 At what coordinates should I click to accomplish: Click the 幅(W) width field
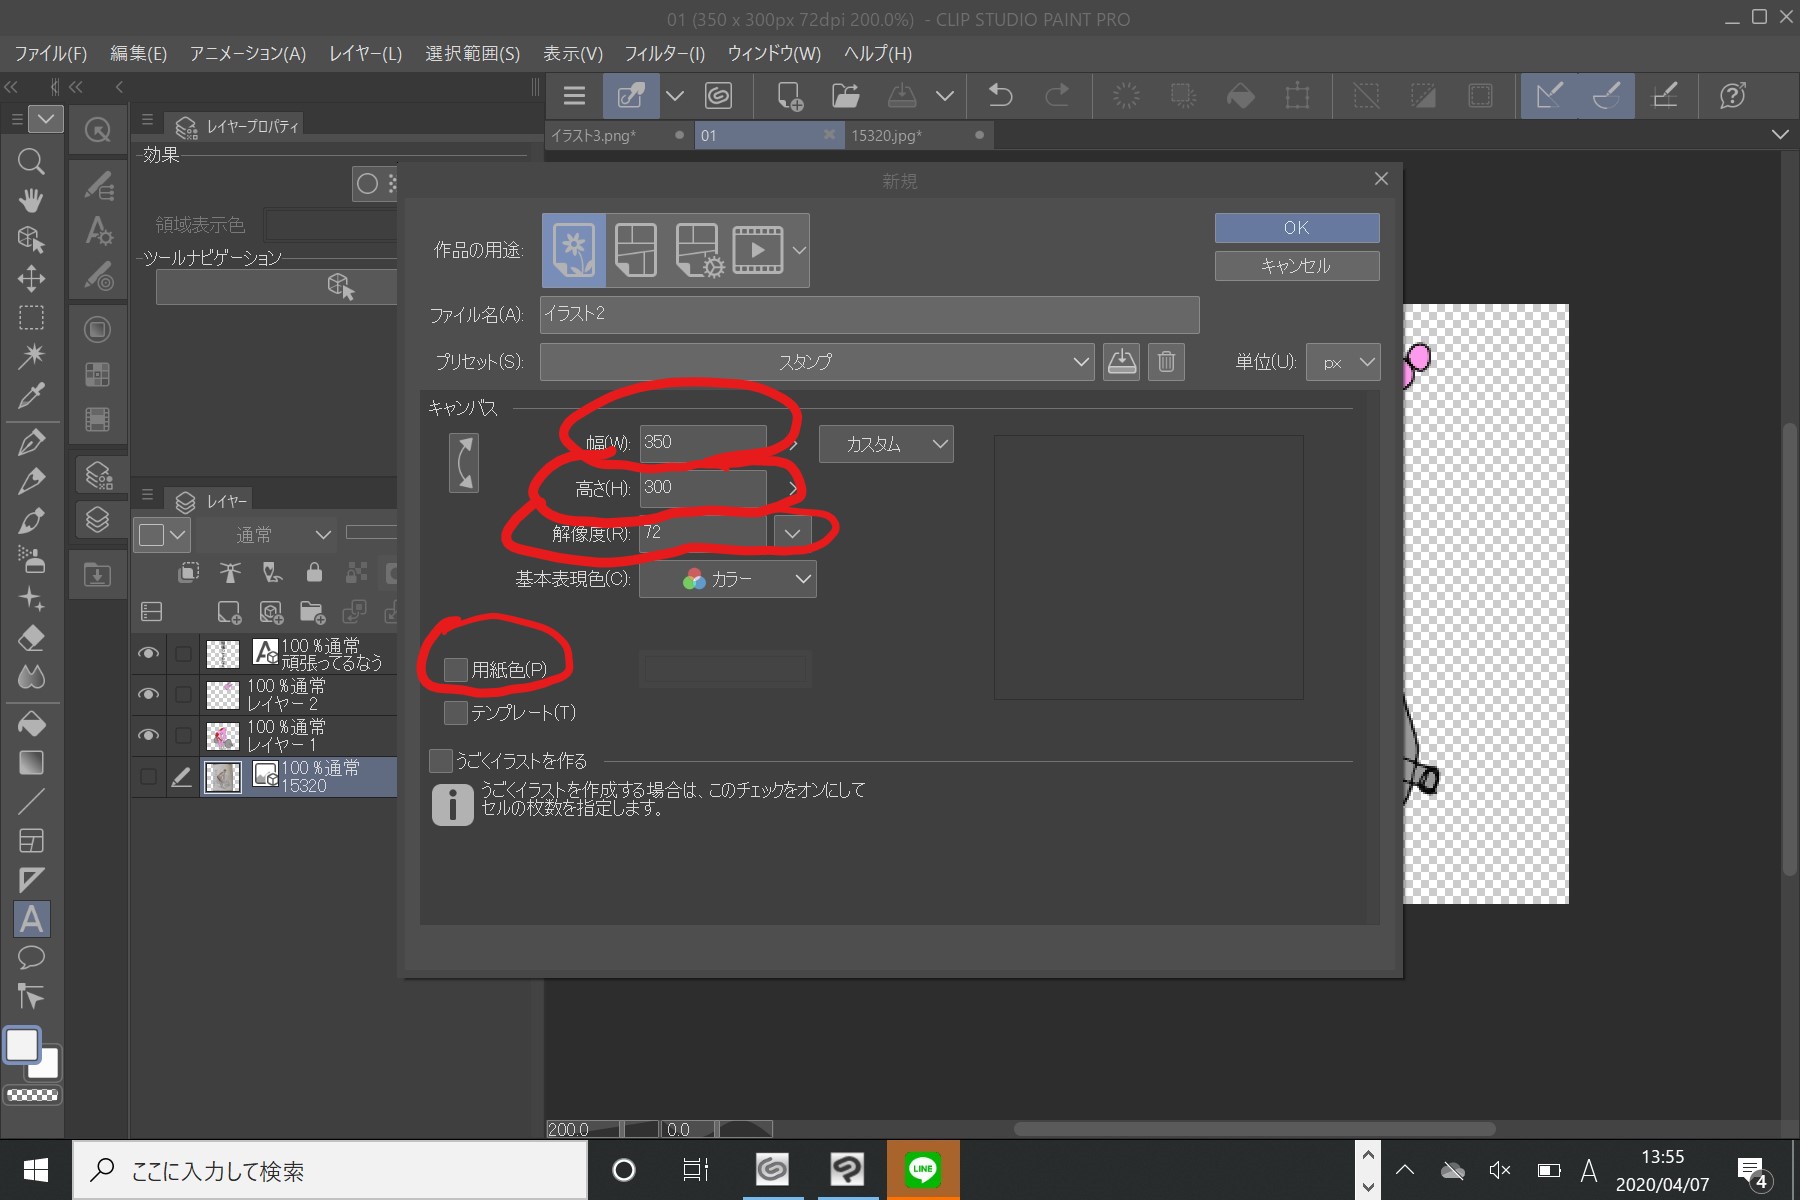coord(703,443)
